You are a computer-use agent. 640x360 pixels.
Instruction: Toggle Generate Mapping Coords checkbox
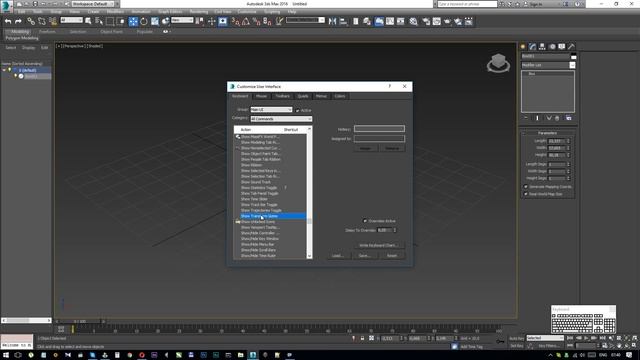pos(526,187)
